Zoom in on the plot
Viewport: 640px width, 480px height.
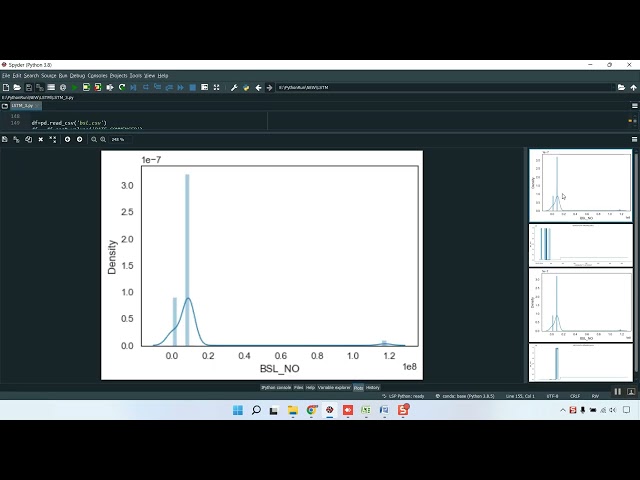pos(103,139)
